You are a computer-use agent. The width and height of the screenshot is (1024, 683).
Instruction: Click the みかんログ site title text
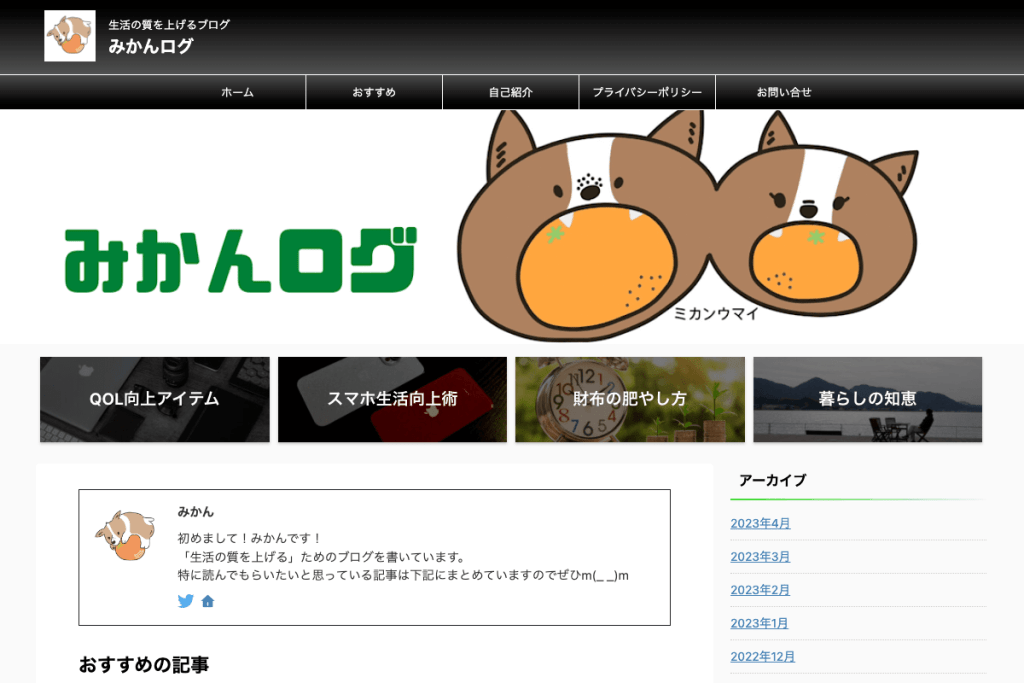pyautogui.click(x=151, y=46)
